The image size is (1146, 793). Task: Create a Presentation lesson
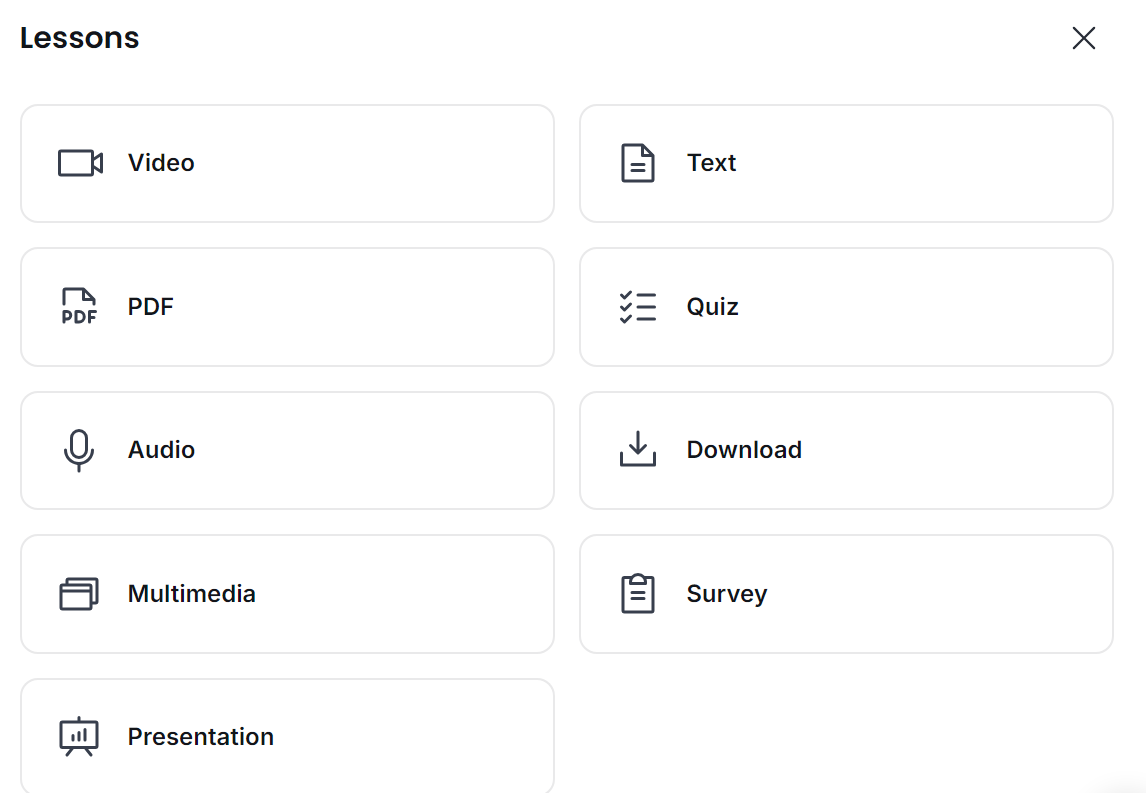287,736
